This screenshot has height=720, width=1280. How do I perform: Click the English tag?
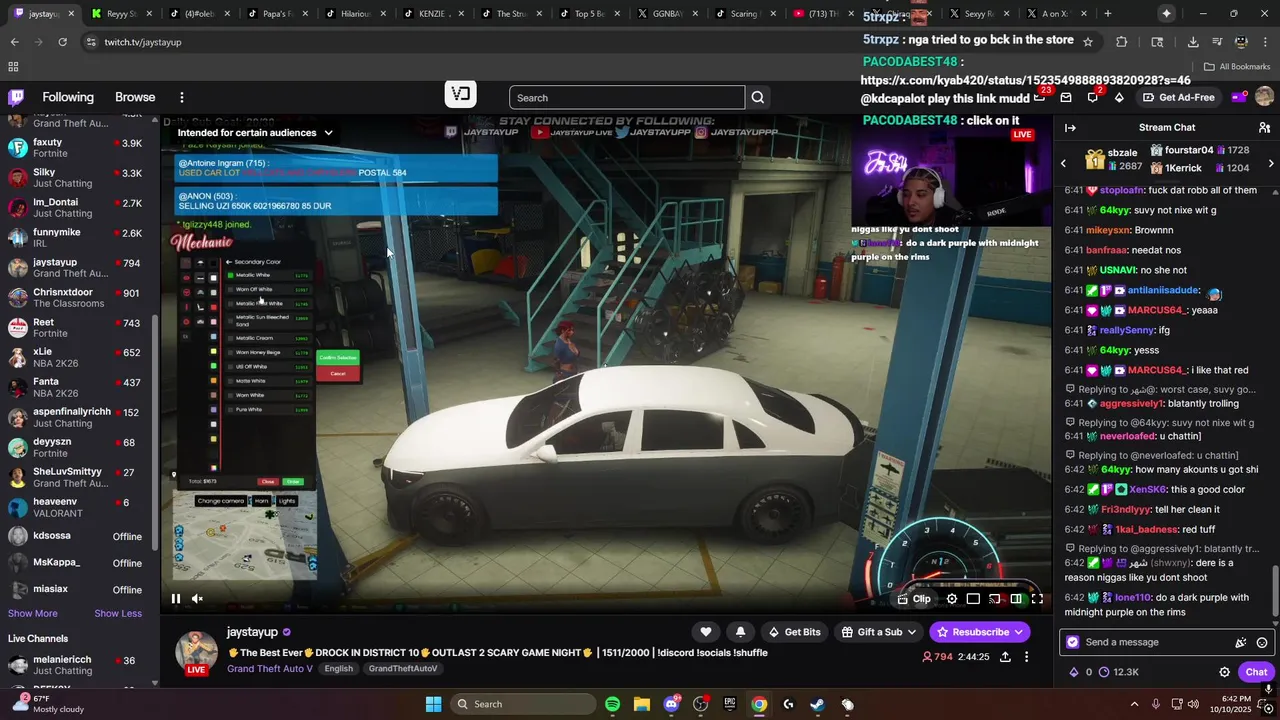[x=338, y=669]
